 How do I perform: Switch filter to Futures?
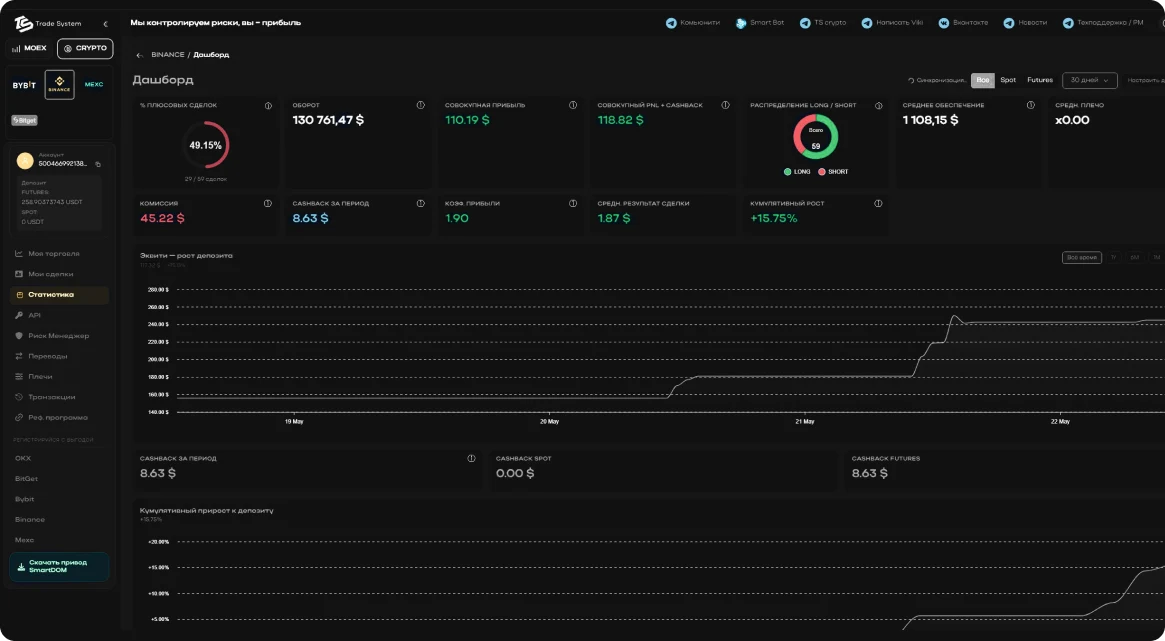point(1040,80)
